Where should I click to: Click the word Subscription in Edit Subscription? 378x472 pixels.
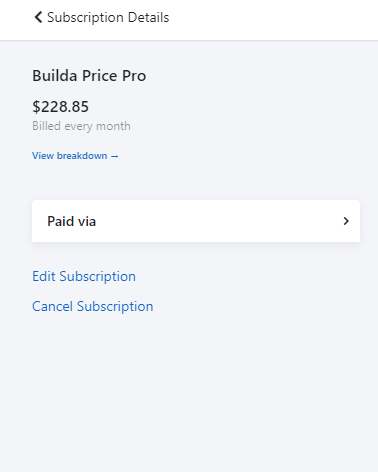click(x=97, y=277)
